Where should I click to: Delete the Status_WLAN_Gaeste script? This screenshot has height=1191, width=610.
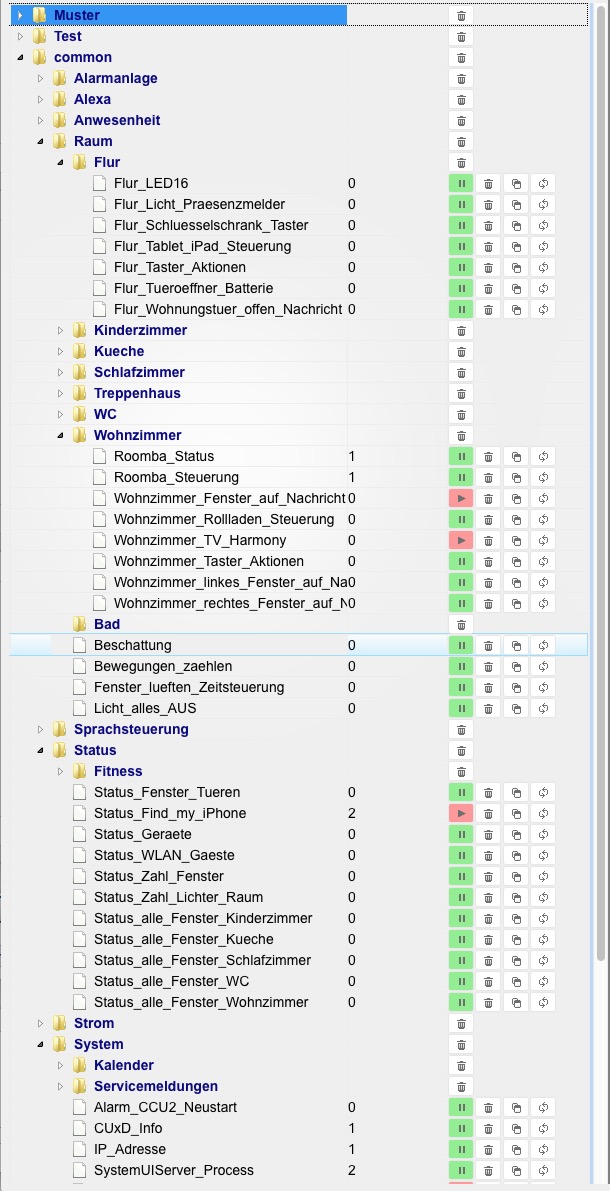pyautogui.click(x=488, y=855)
